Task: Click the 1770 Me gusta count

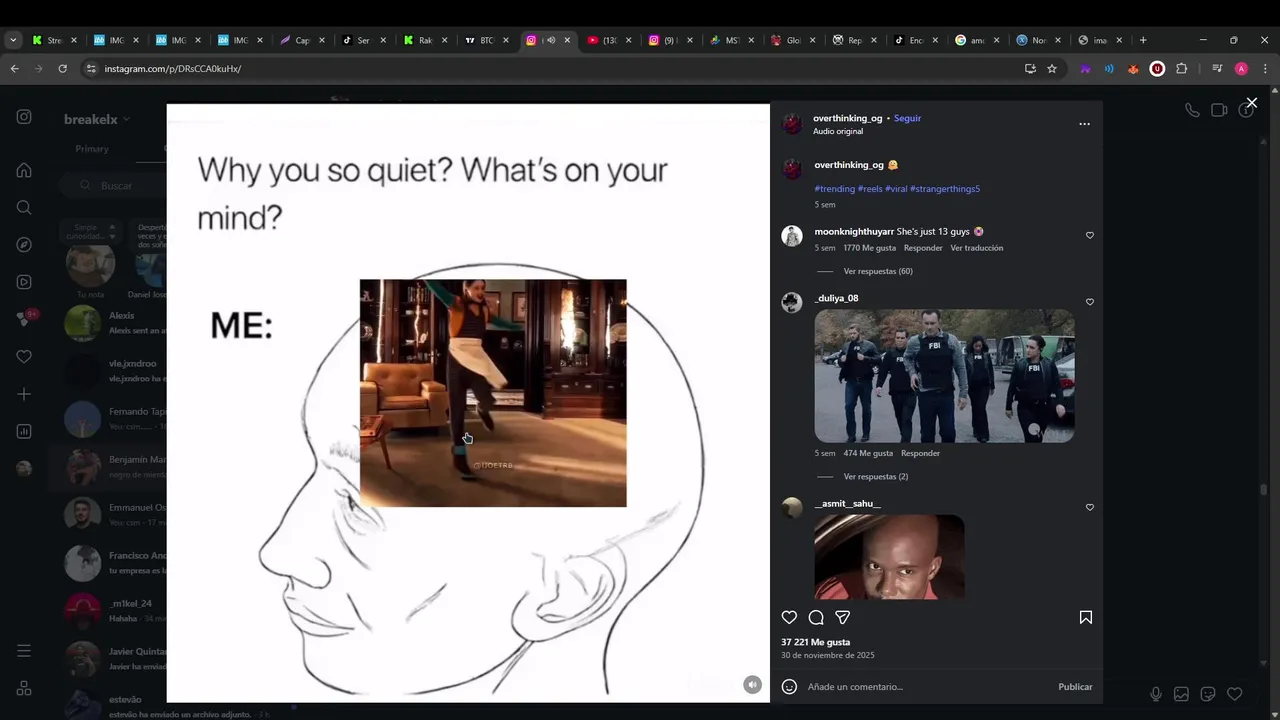Action: (869, 248)
